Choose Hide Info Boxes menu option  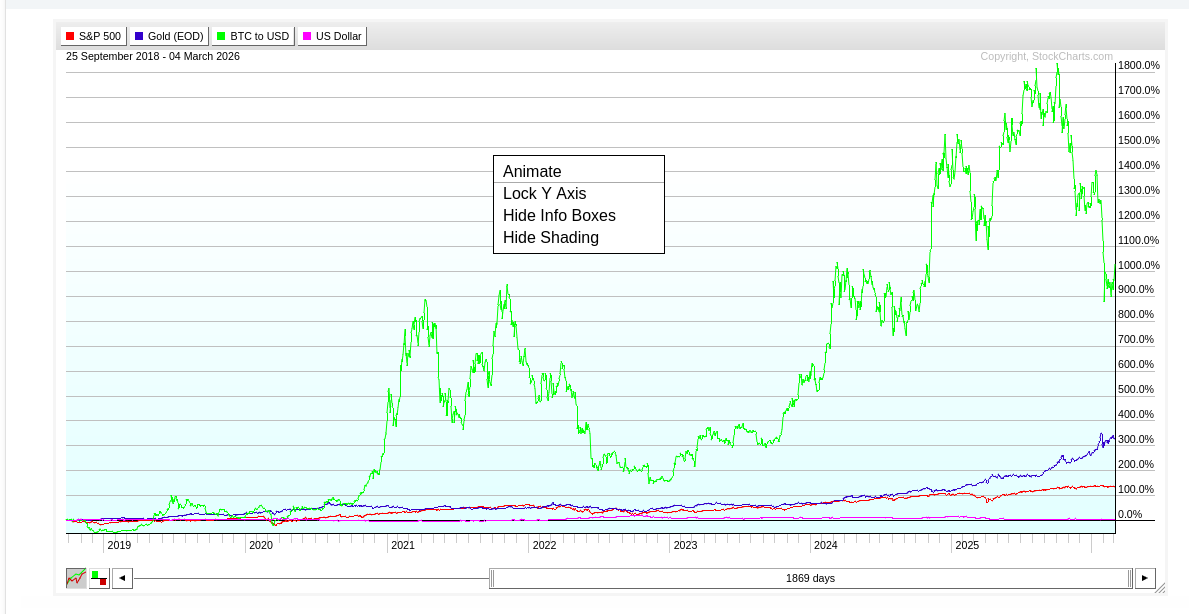click(579, 215)
